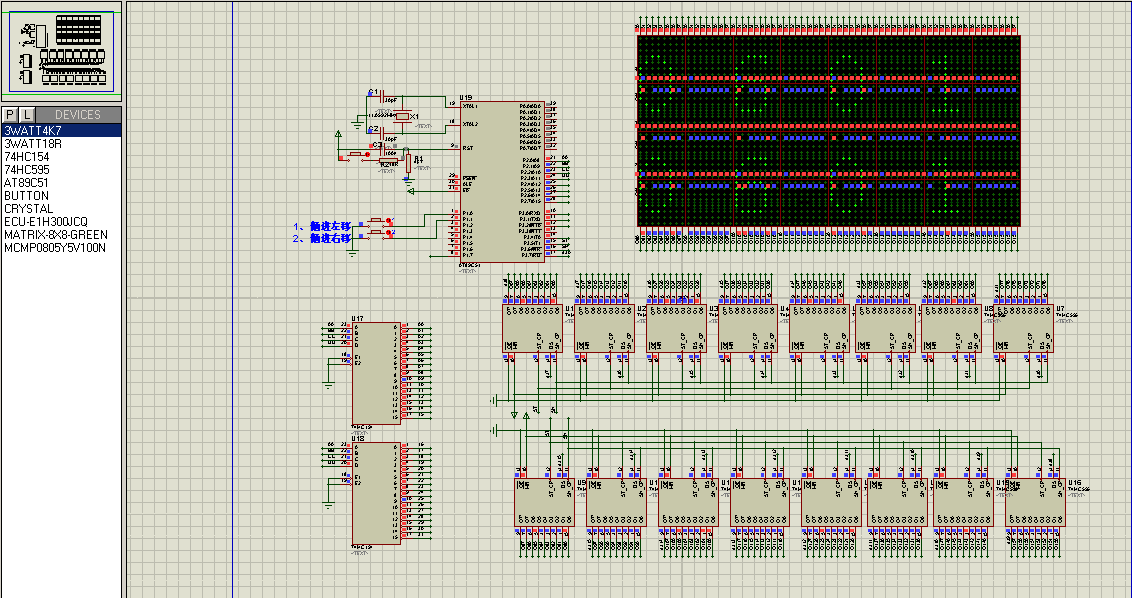Click power terminal arrow above reset button
Screen dimensions: 1132x598
click(x=339, y=134)
